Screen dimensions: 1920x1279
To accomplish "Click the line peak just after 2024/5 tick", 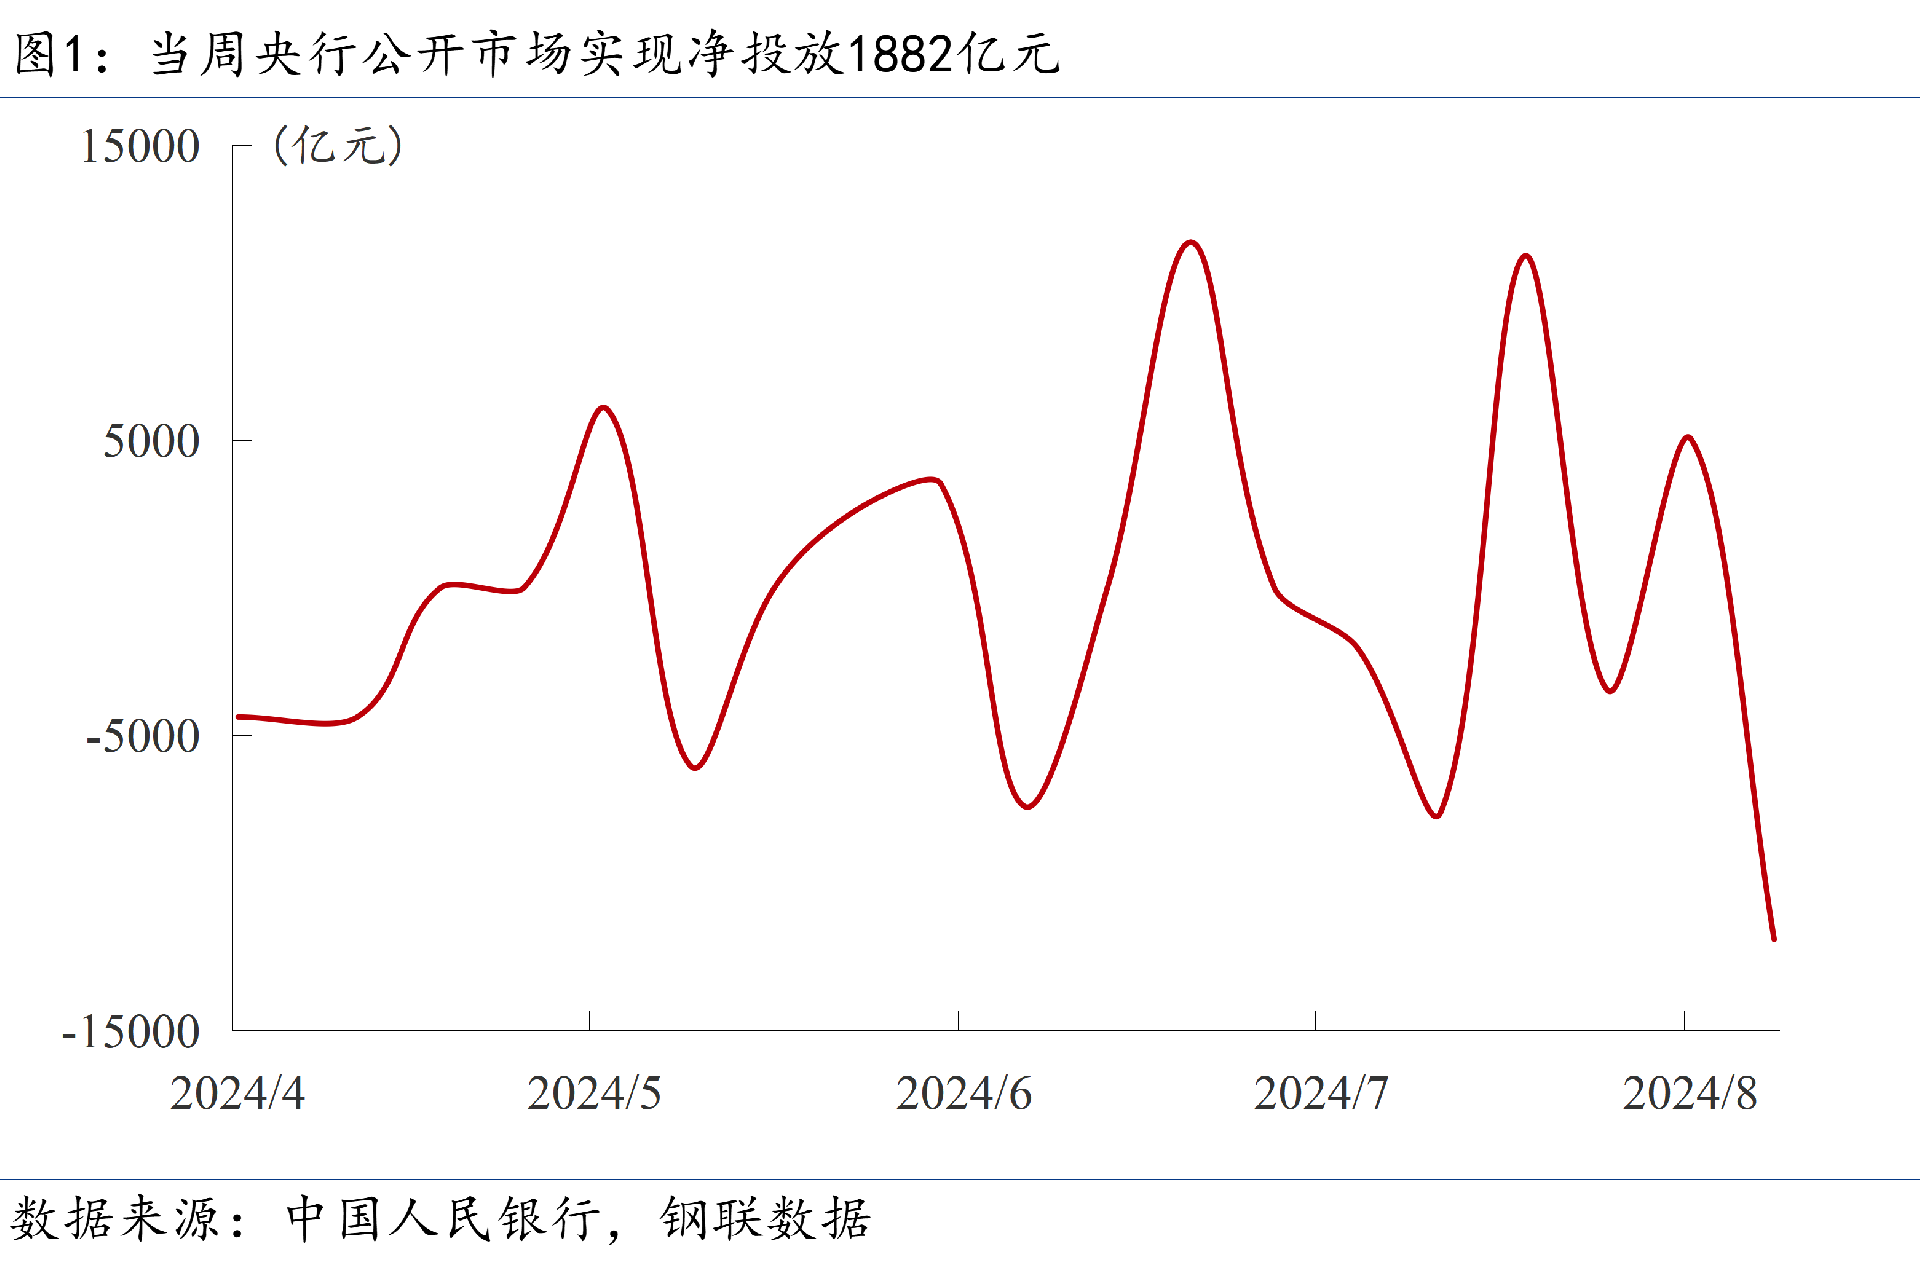I will tap(603, 408).
